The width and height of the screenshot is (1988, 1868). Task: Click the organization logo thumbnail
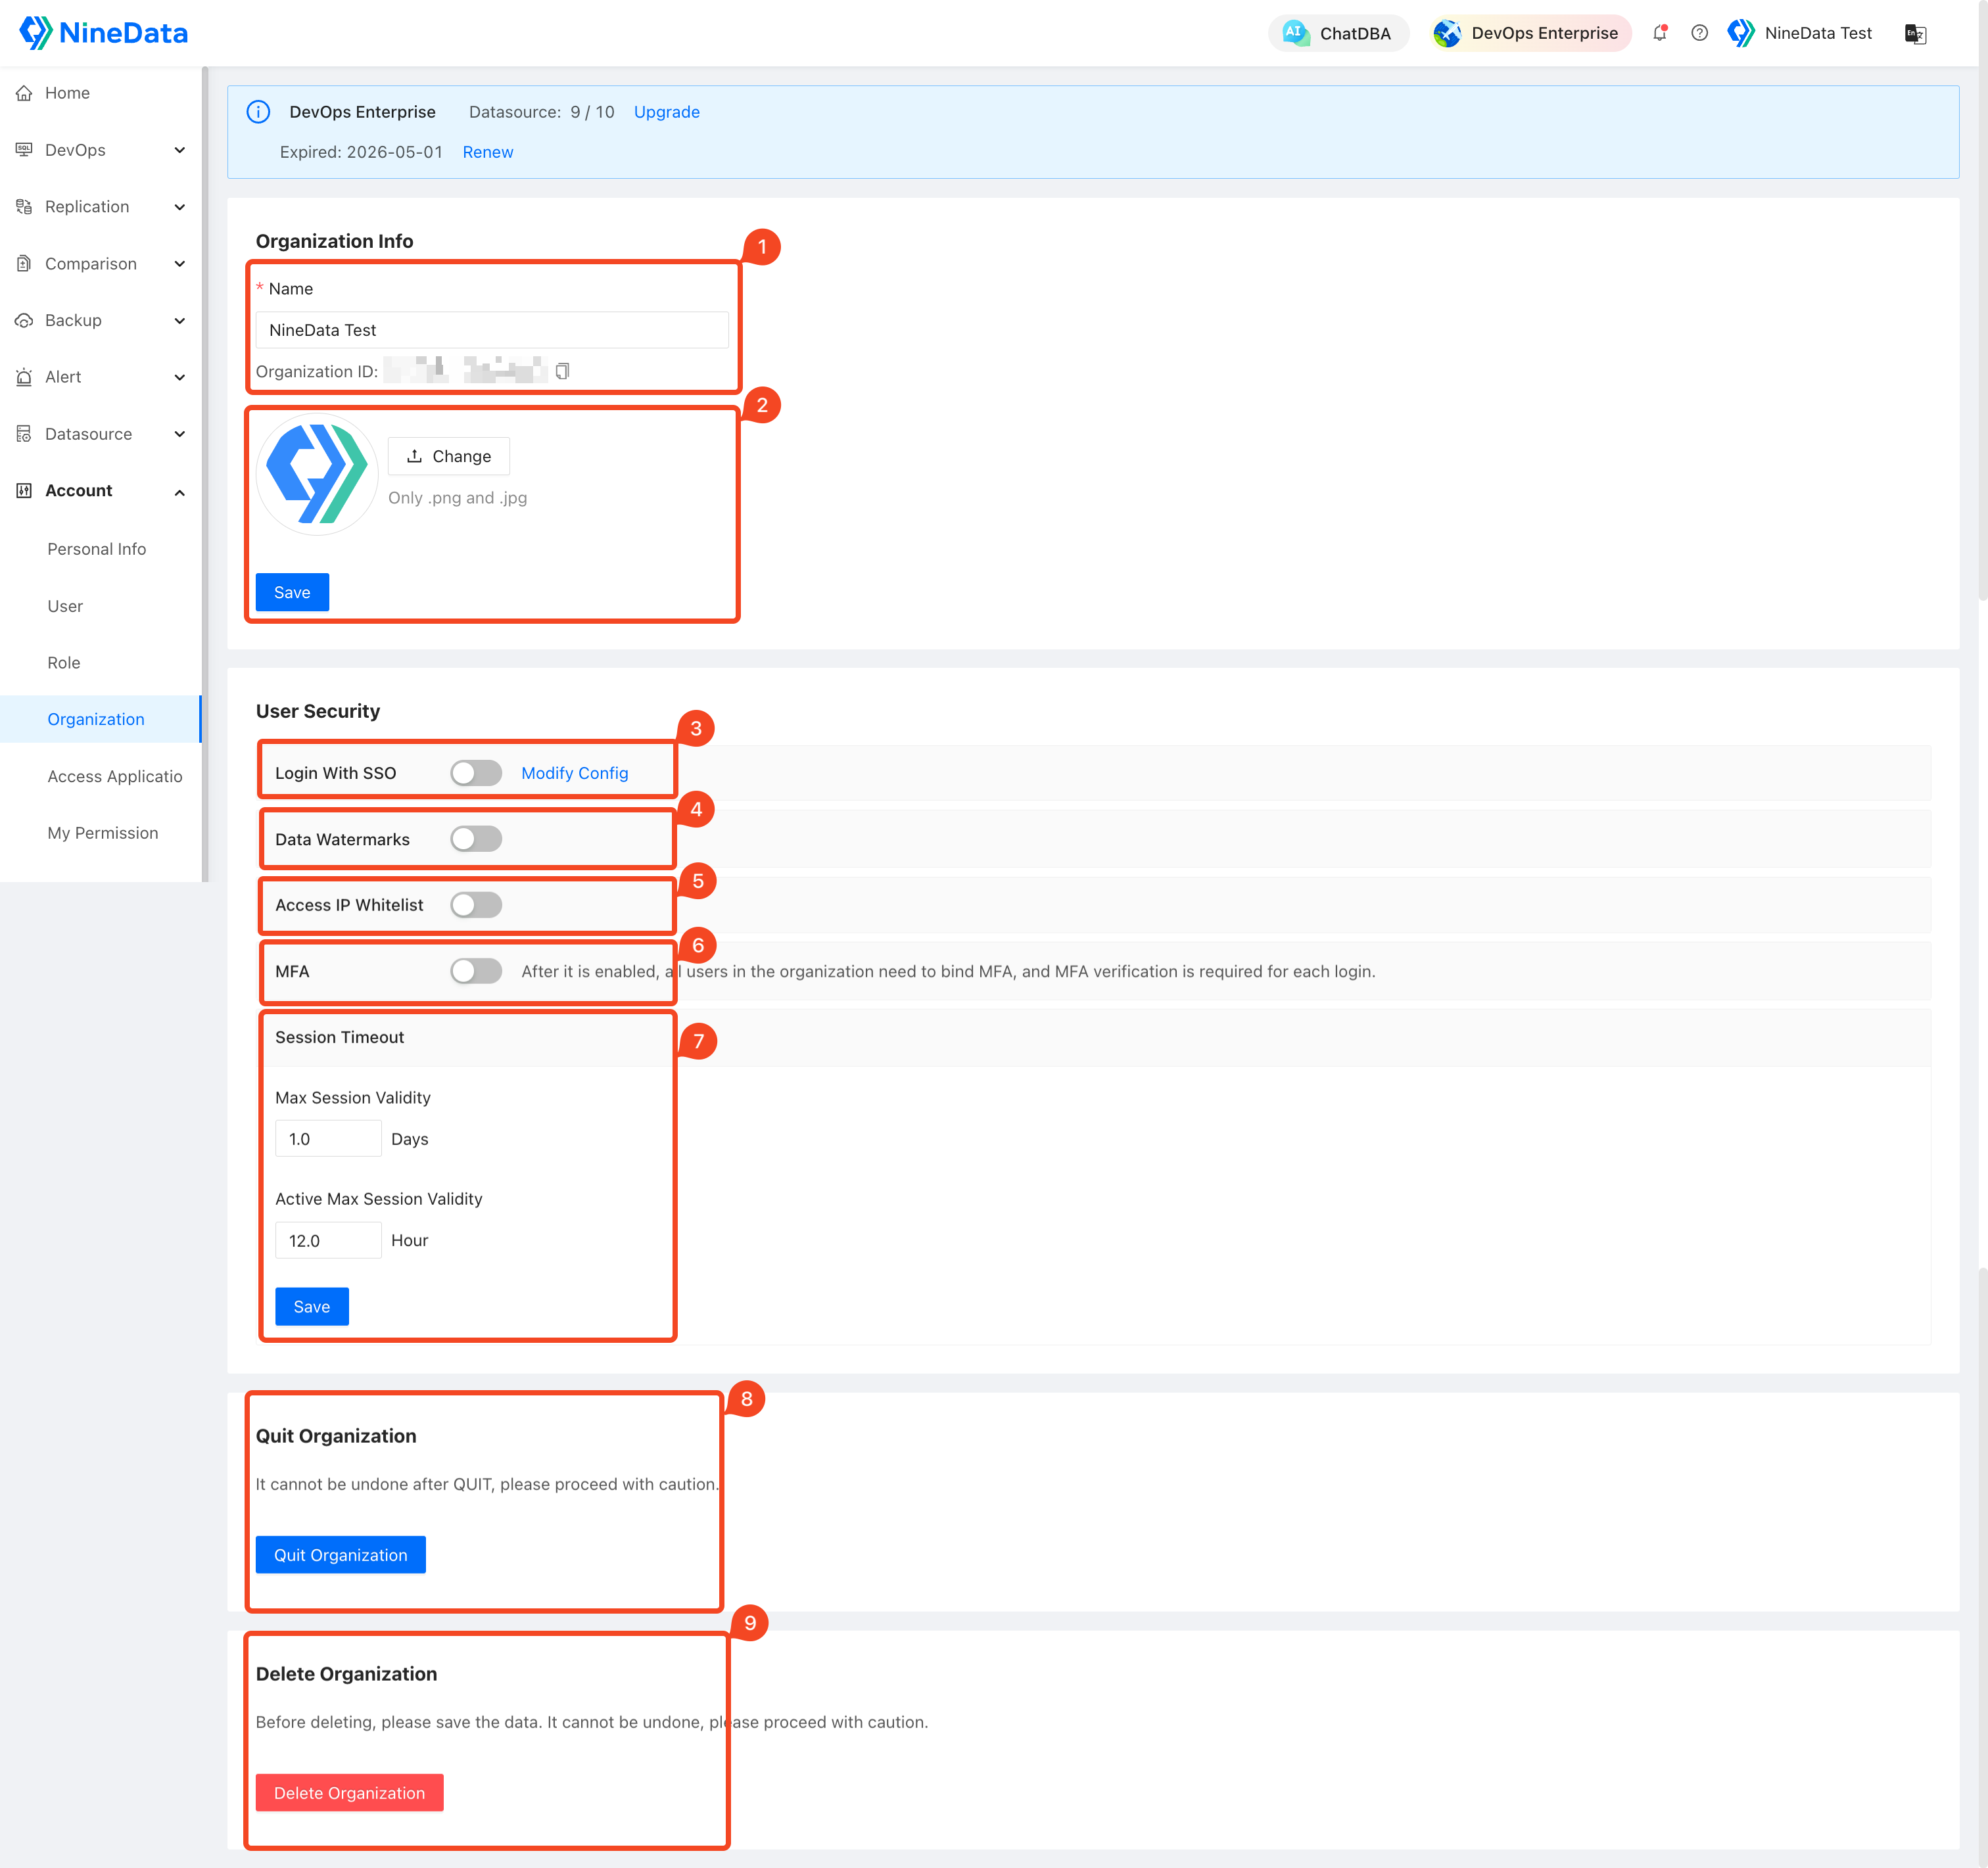(317, 474)
